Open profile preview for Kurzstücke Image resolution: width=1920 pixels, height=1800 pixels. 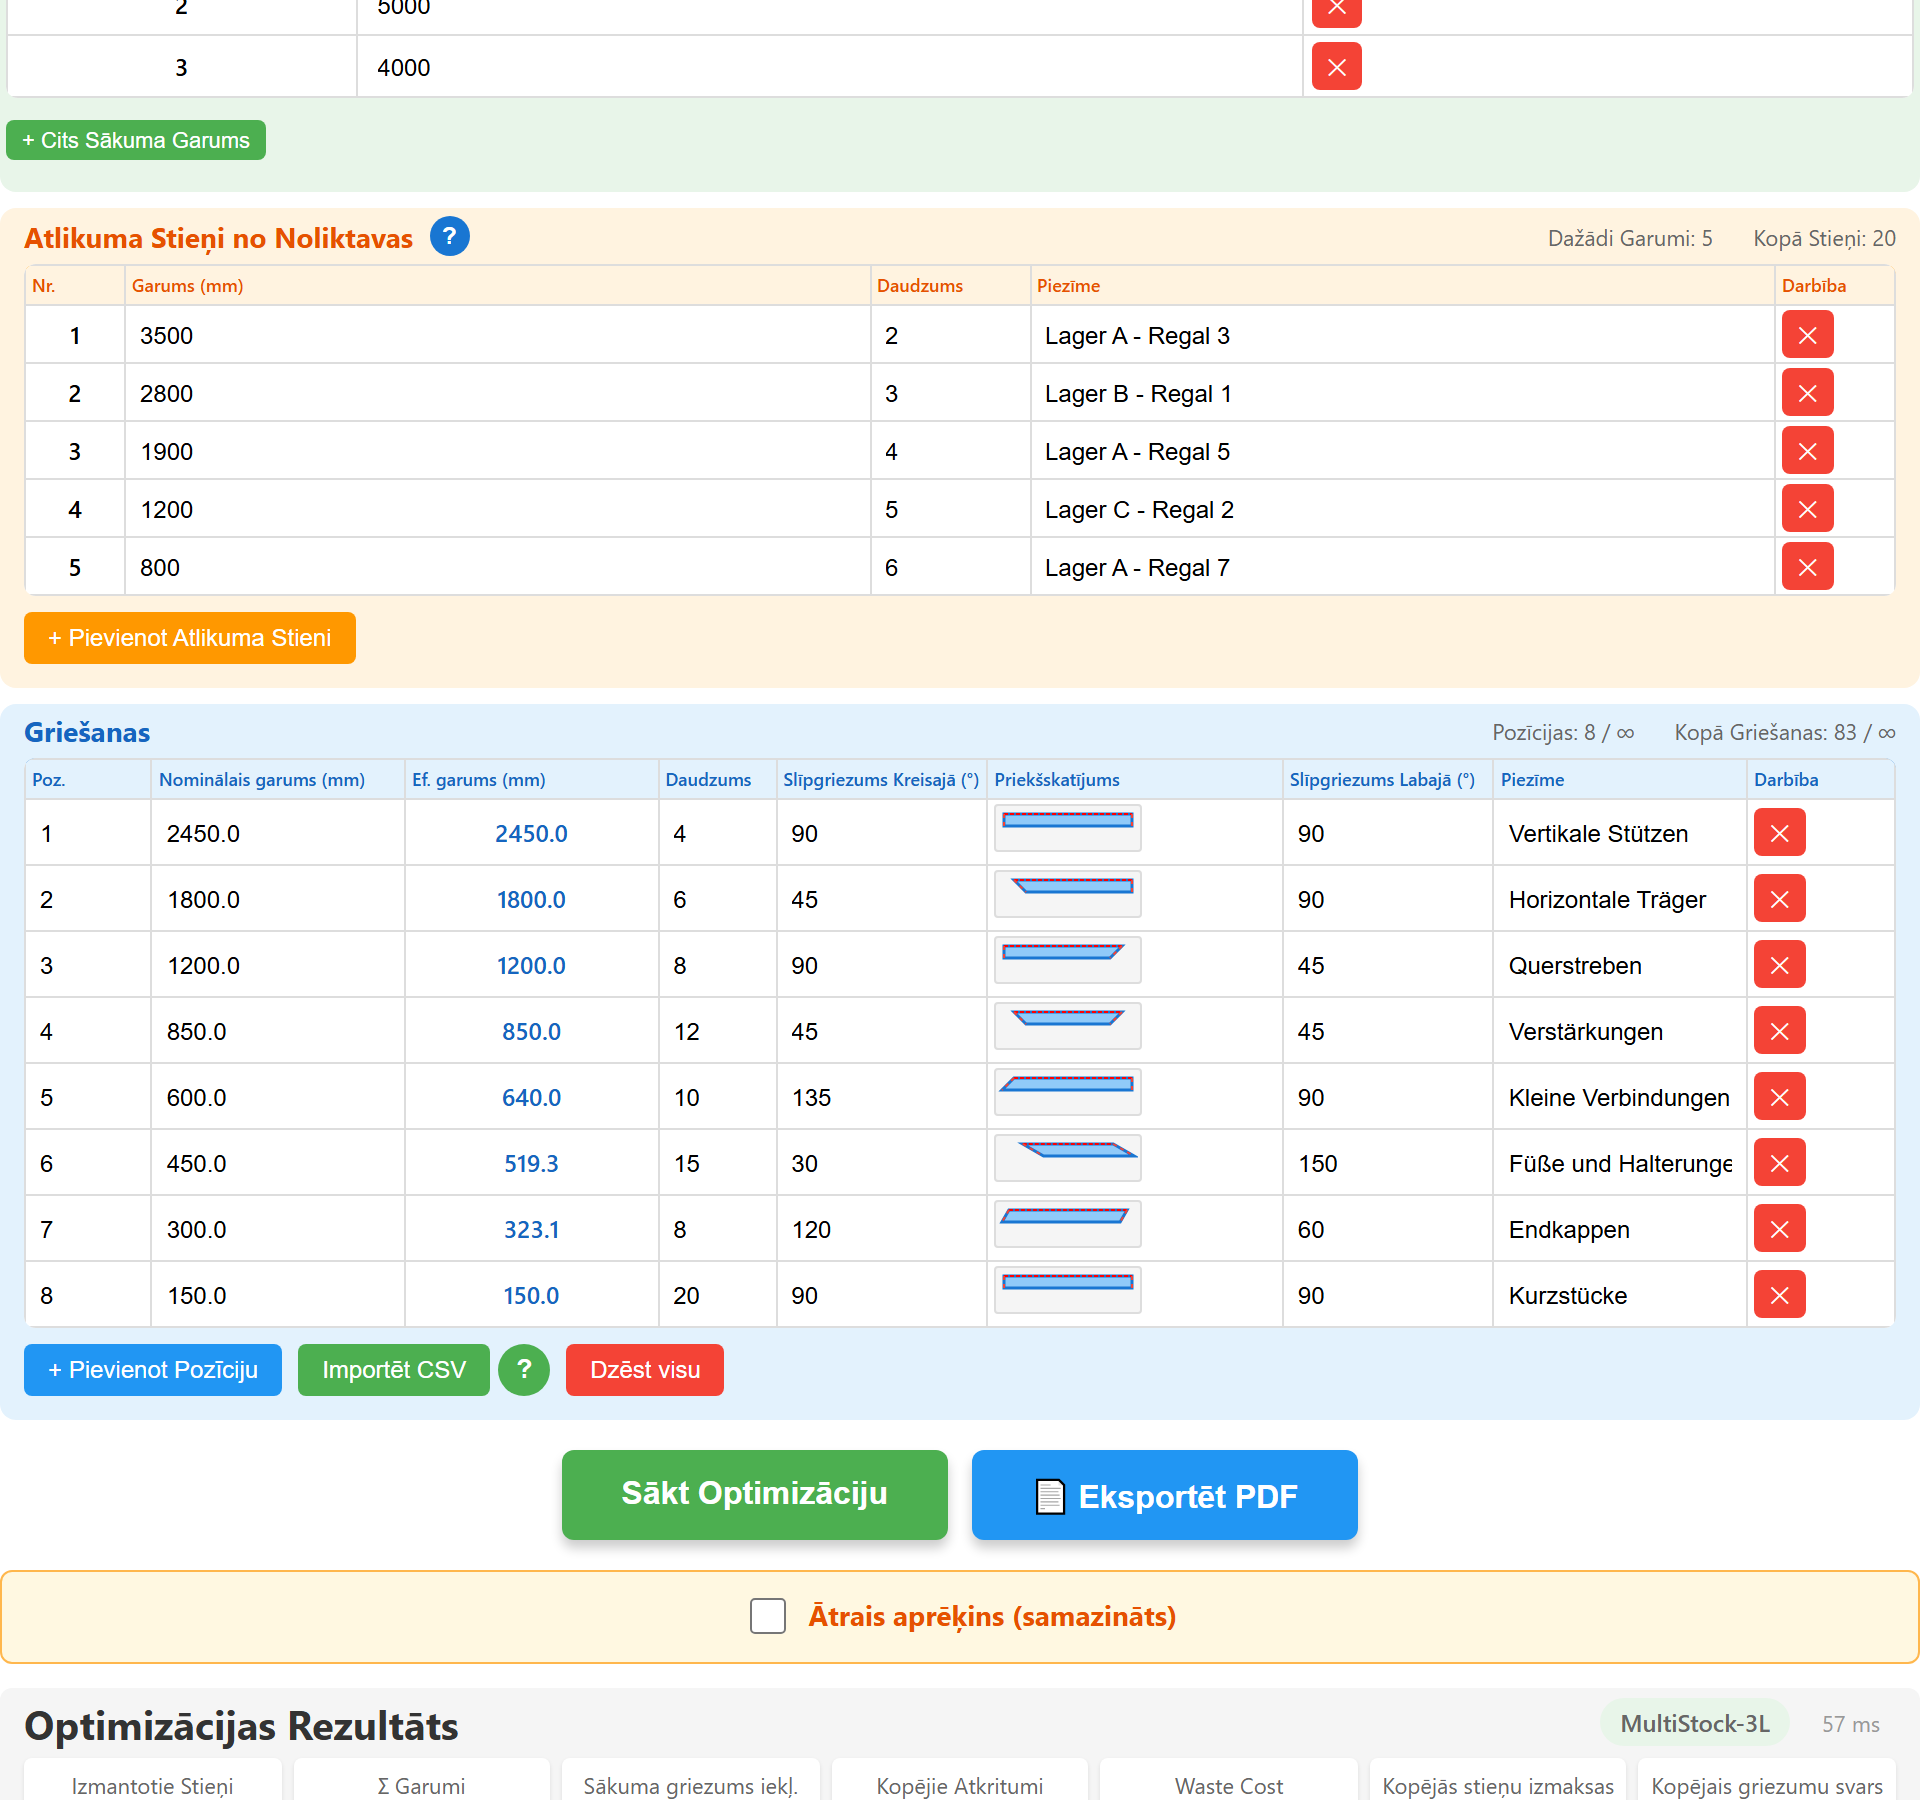[1067, 1290]
